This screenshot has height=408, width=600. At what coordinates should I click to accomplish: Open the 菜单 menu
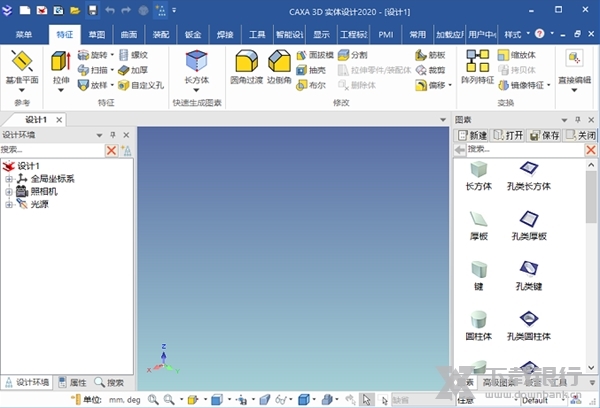[24, 35]
